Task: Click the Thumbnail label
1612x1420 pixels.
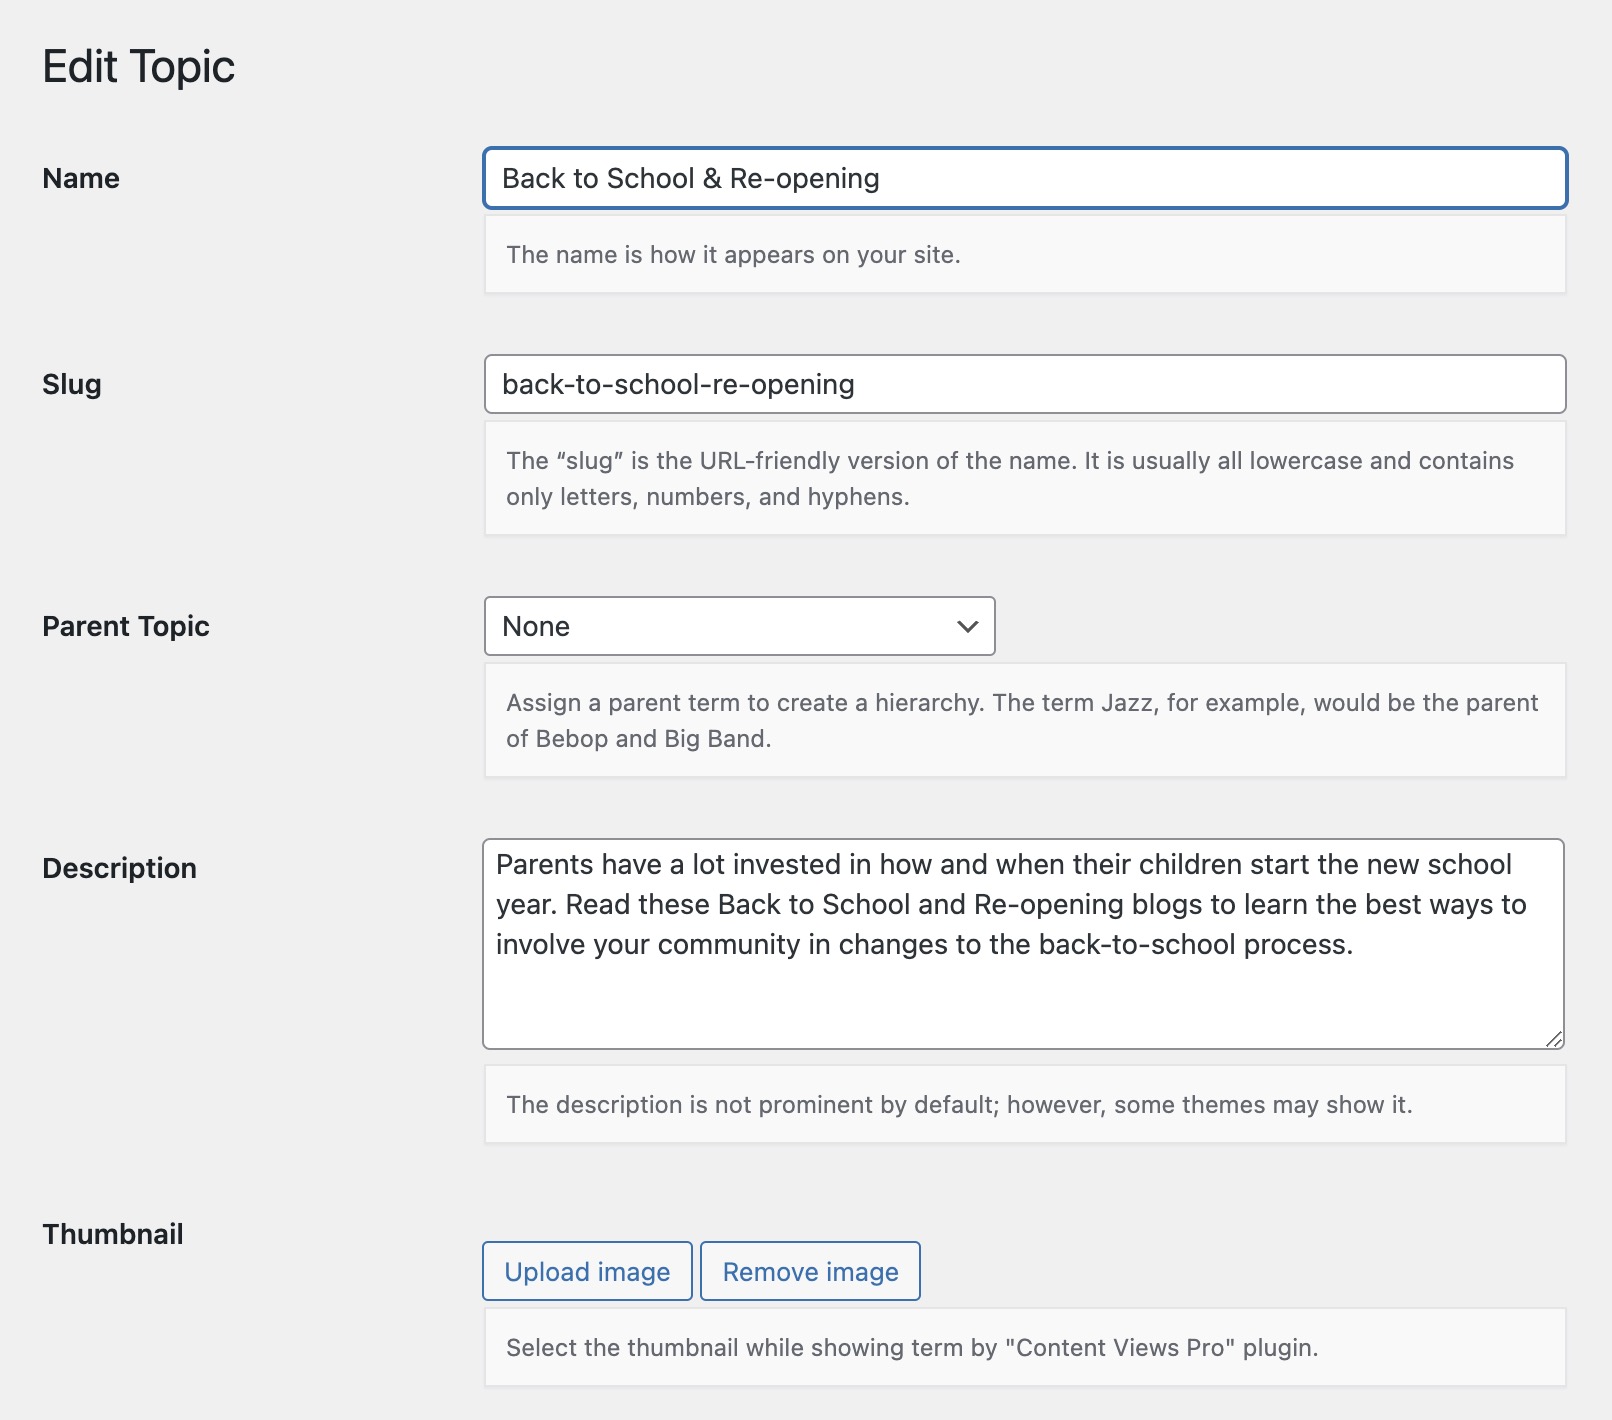Action: (x=113, y=1234)
